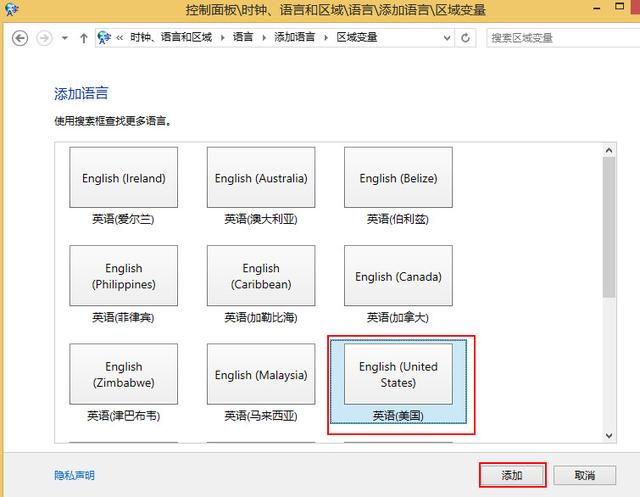Viewport: 640px width, 497px height.
Task: Open 语言 breadcrumb
Action: click(243, 38)
